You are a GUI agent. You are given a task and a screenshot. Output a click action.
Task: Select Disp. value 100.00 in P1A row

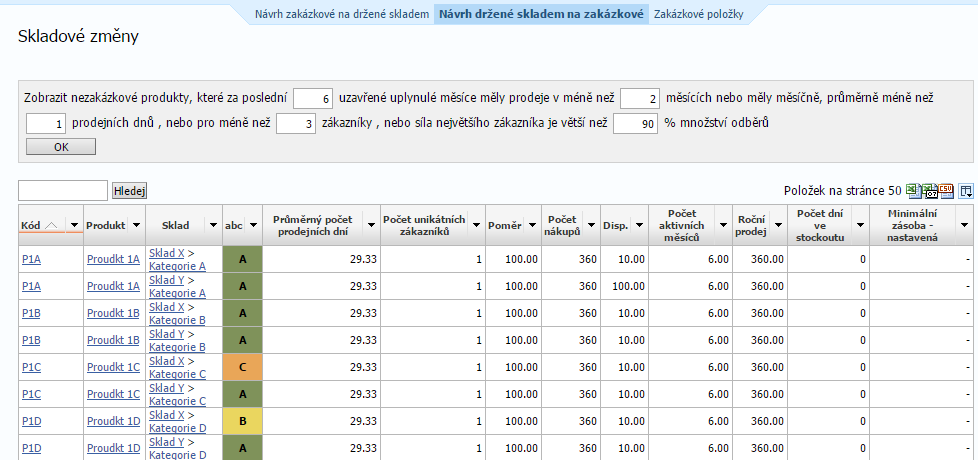pos(629,286)
